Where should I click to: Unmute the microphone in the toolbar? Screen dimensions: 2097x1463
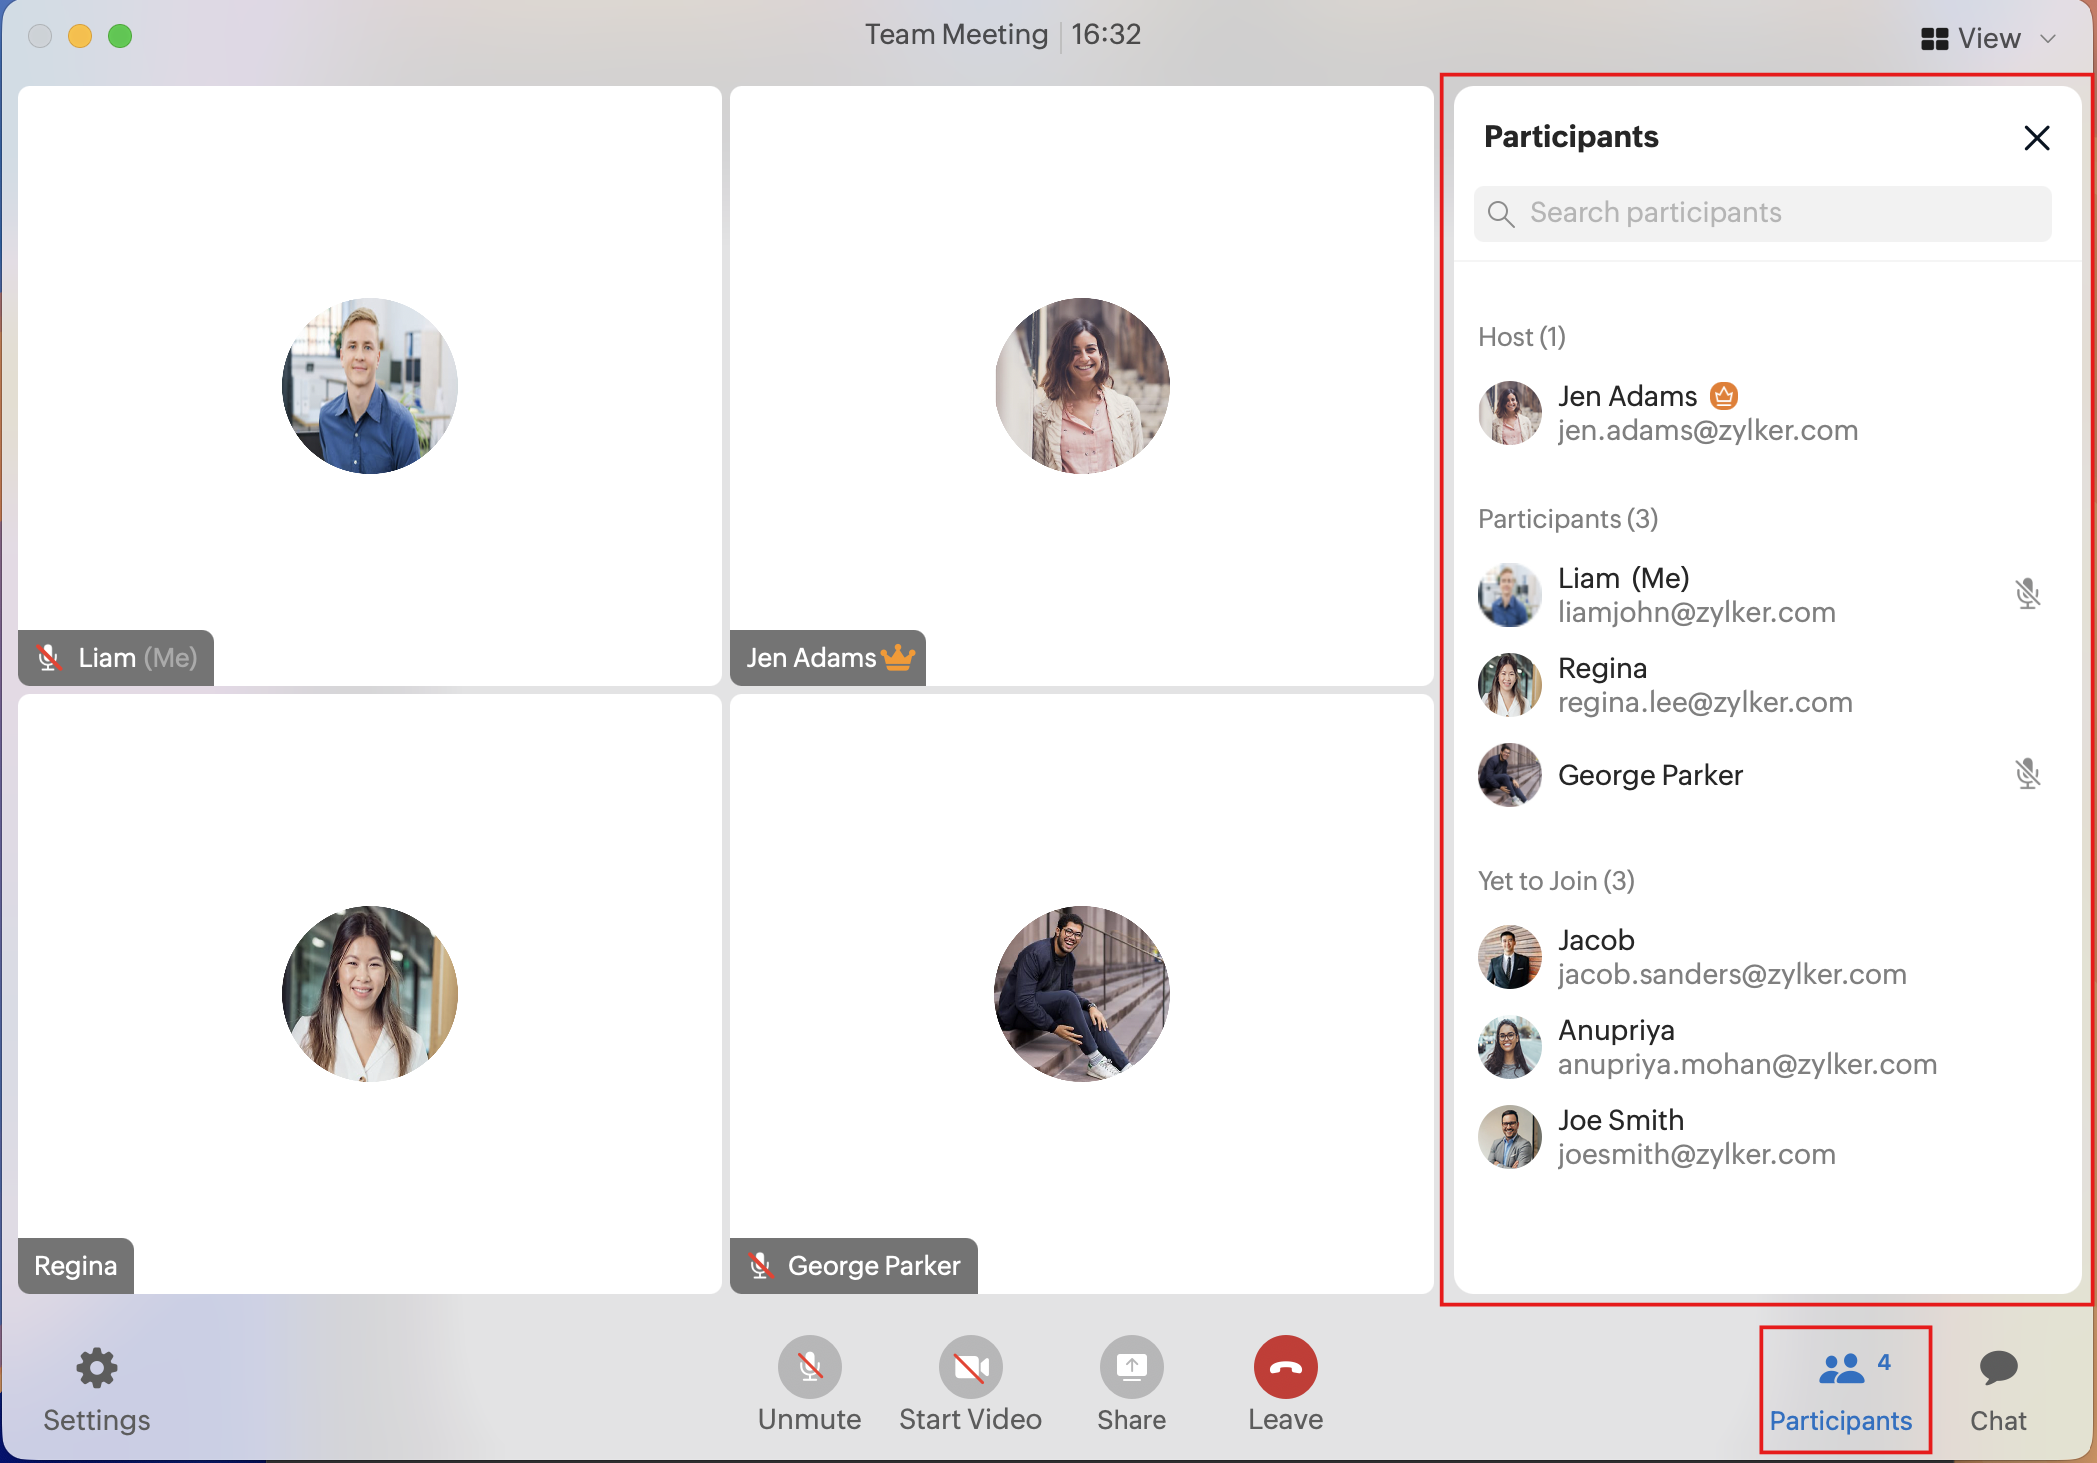tap(809, 1367)
